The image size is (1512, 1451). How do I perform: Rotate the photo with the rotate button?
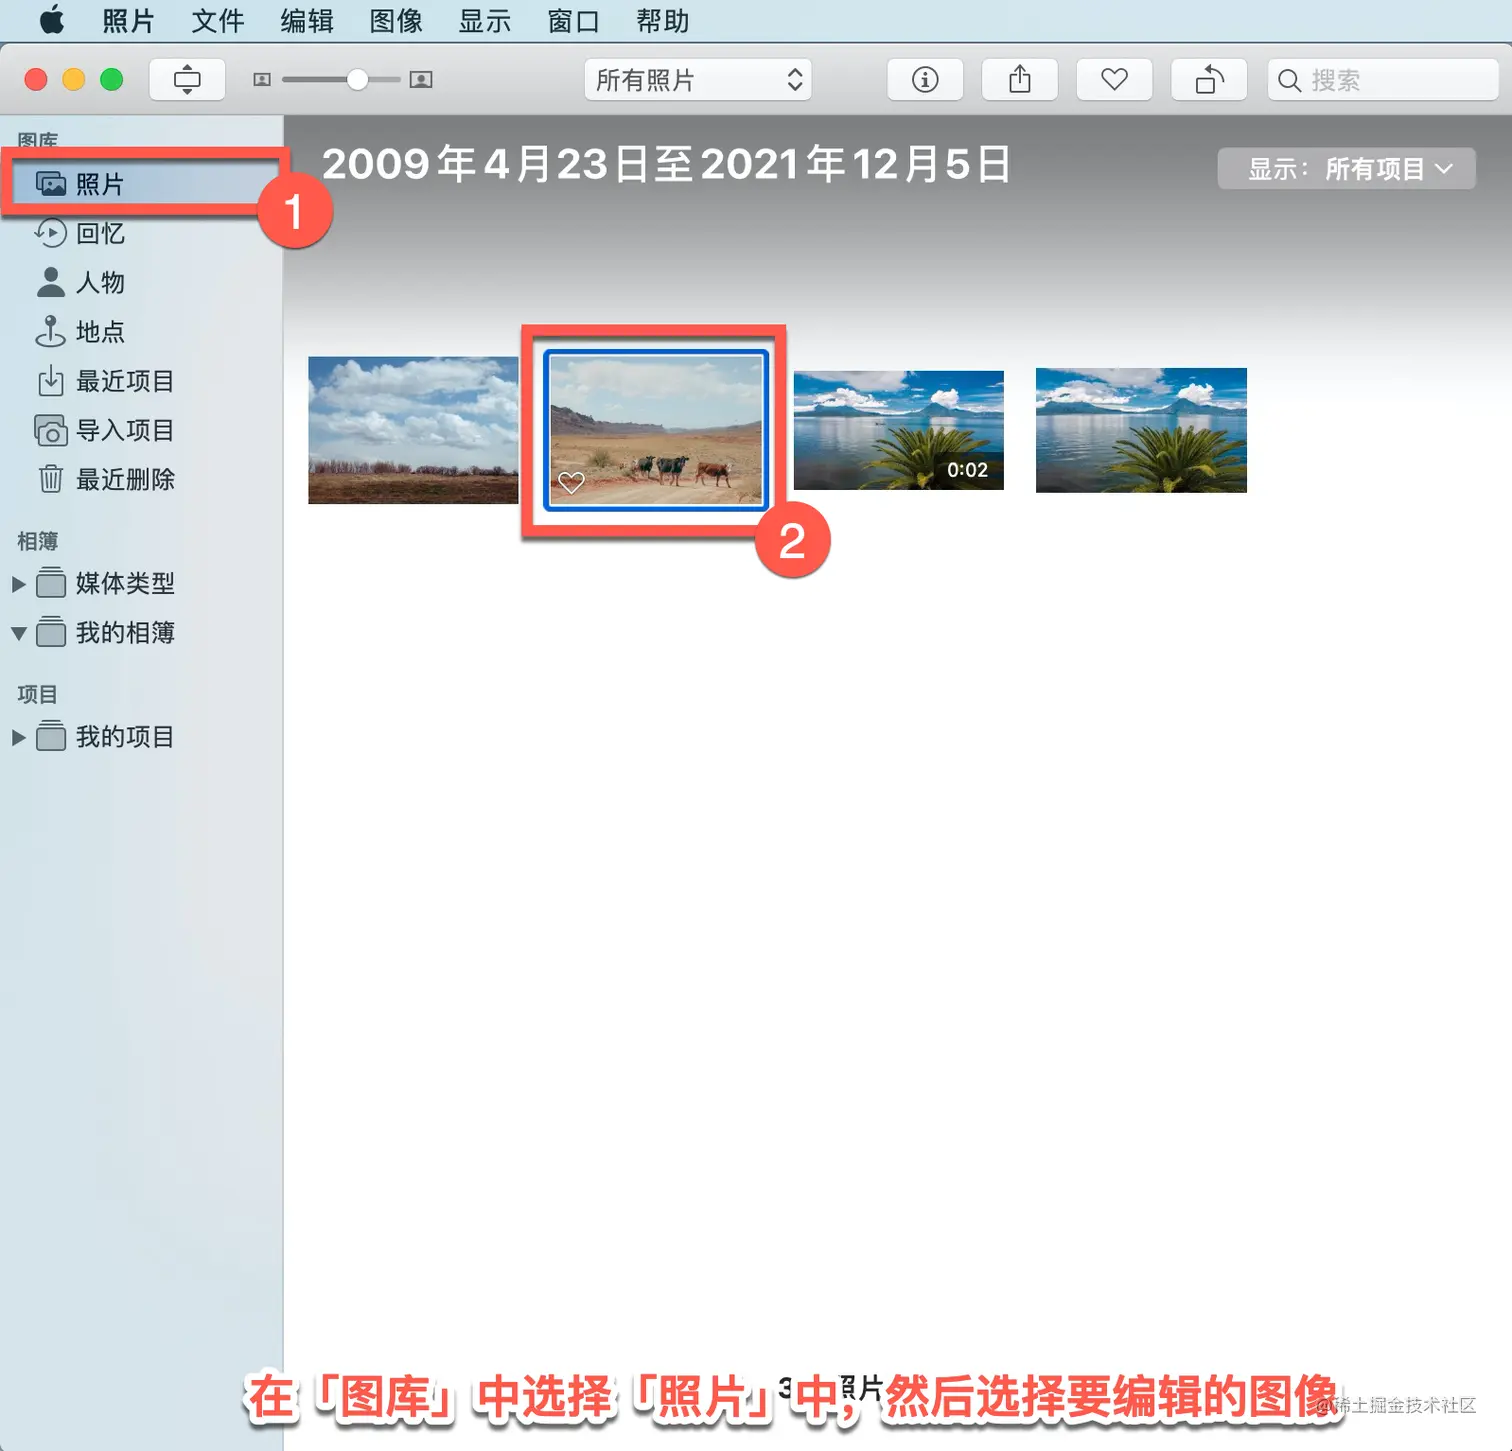[1209, 80]
